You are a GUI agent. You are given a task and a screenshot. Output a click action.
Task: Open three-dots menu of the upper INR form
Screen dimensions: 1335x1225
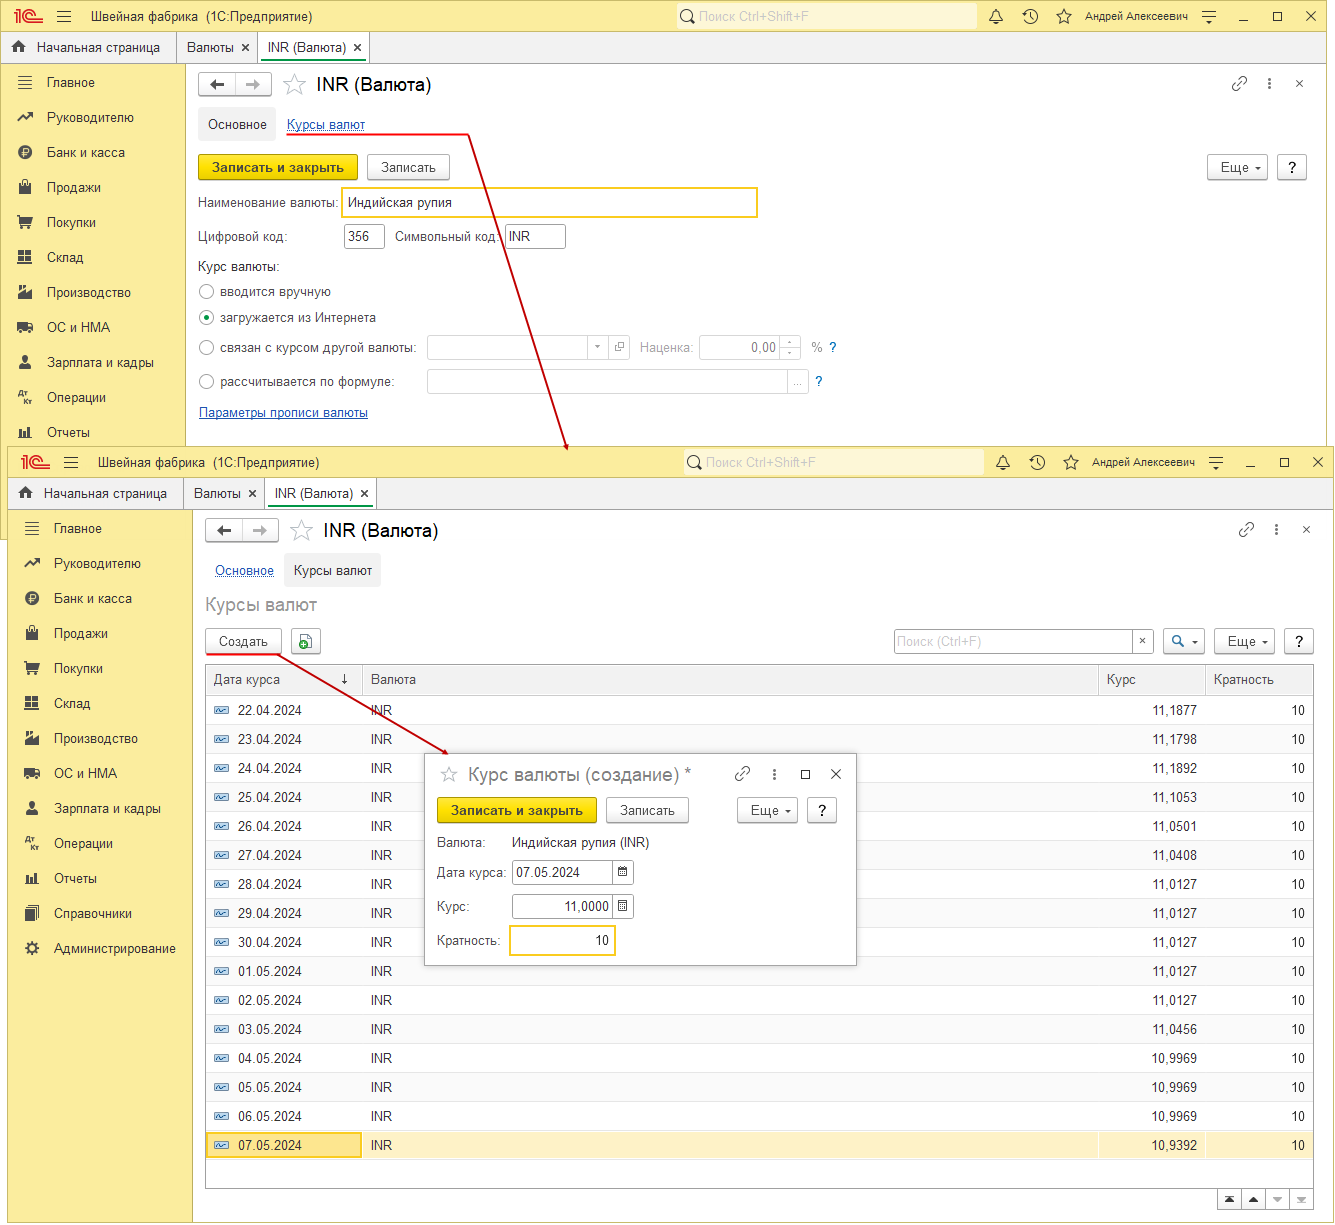[1269, 84]
